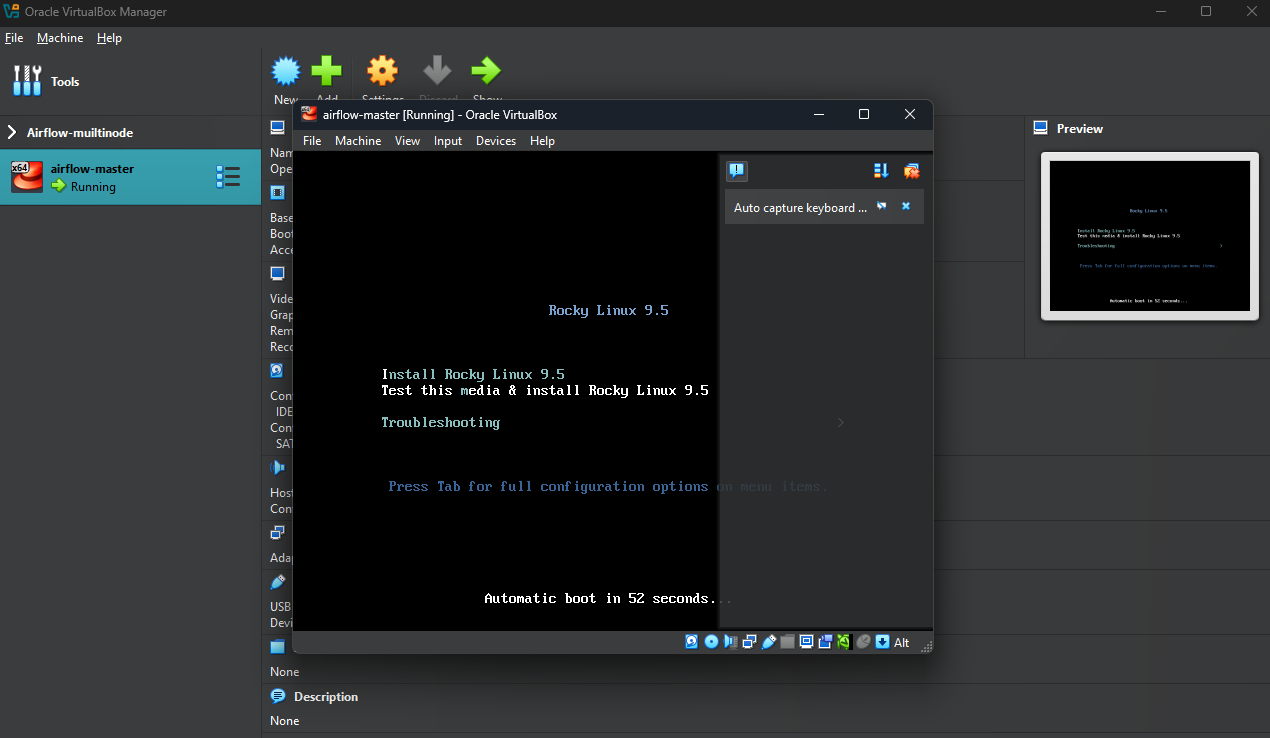Click the New machine toolbar icon
The height and width of the screenshot is (738, 1270).
tap(286, 70)
